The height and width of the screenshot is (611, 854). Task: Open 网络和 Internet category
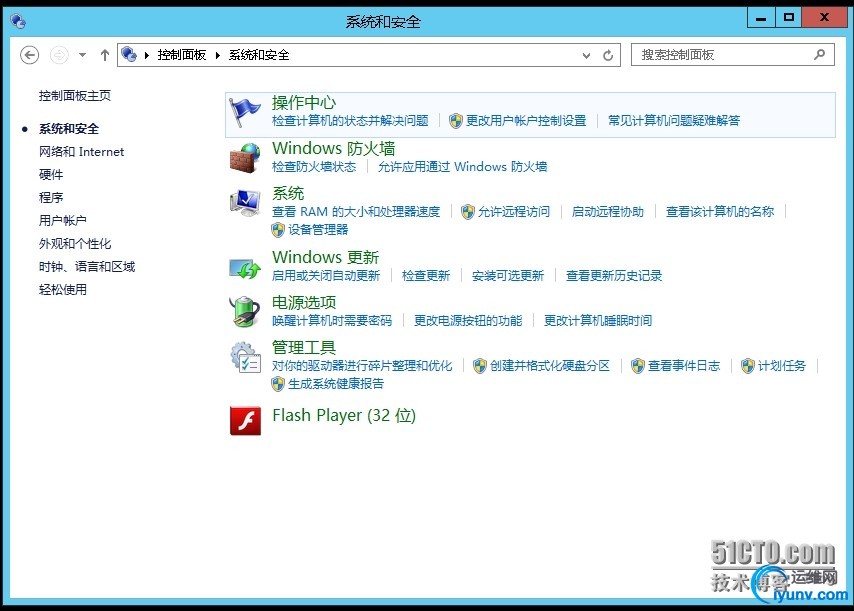tap(81, 152)
